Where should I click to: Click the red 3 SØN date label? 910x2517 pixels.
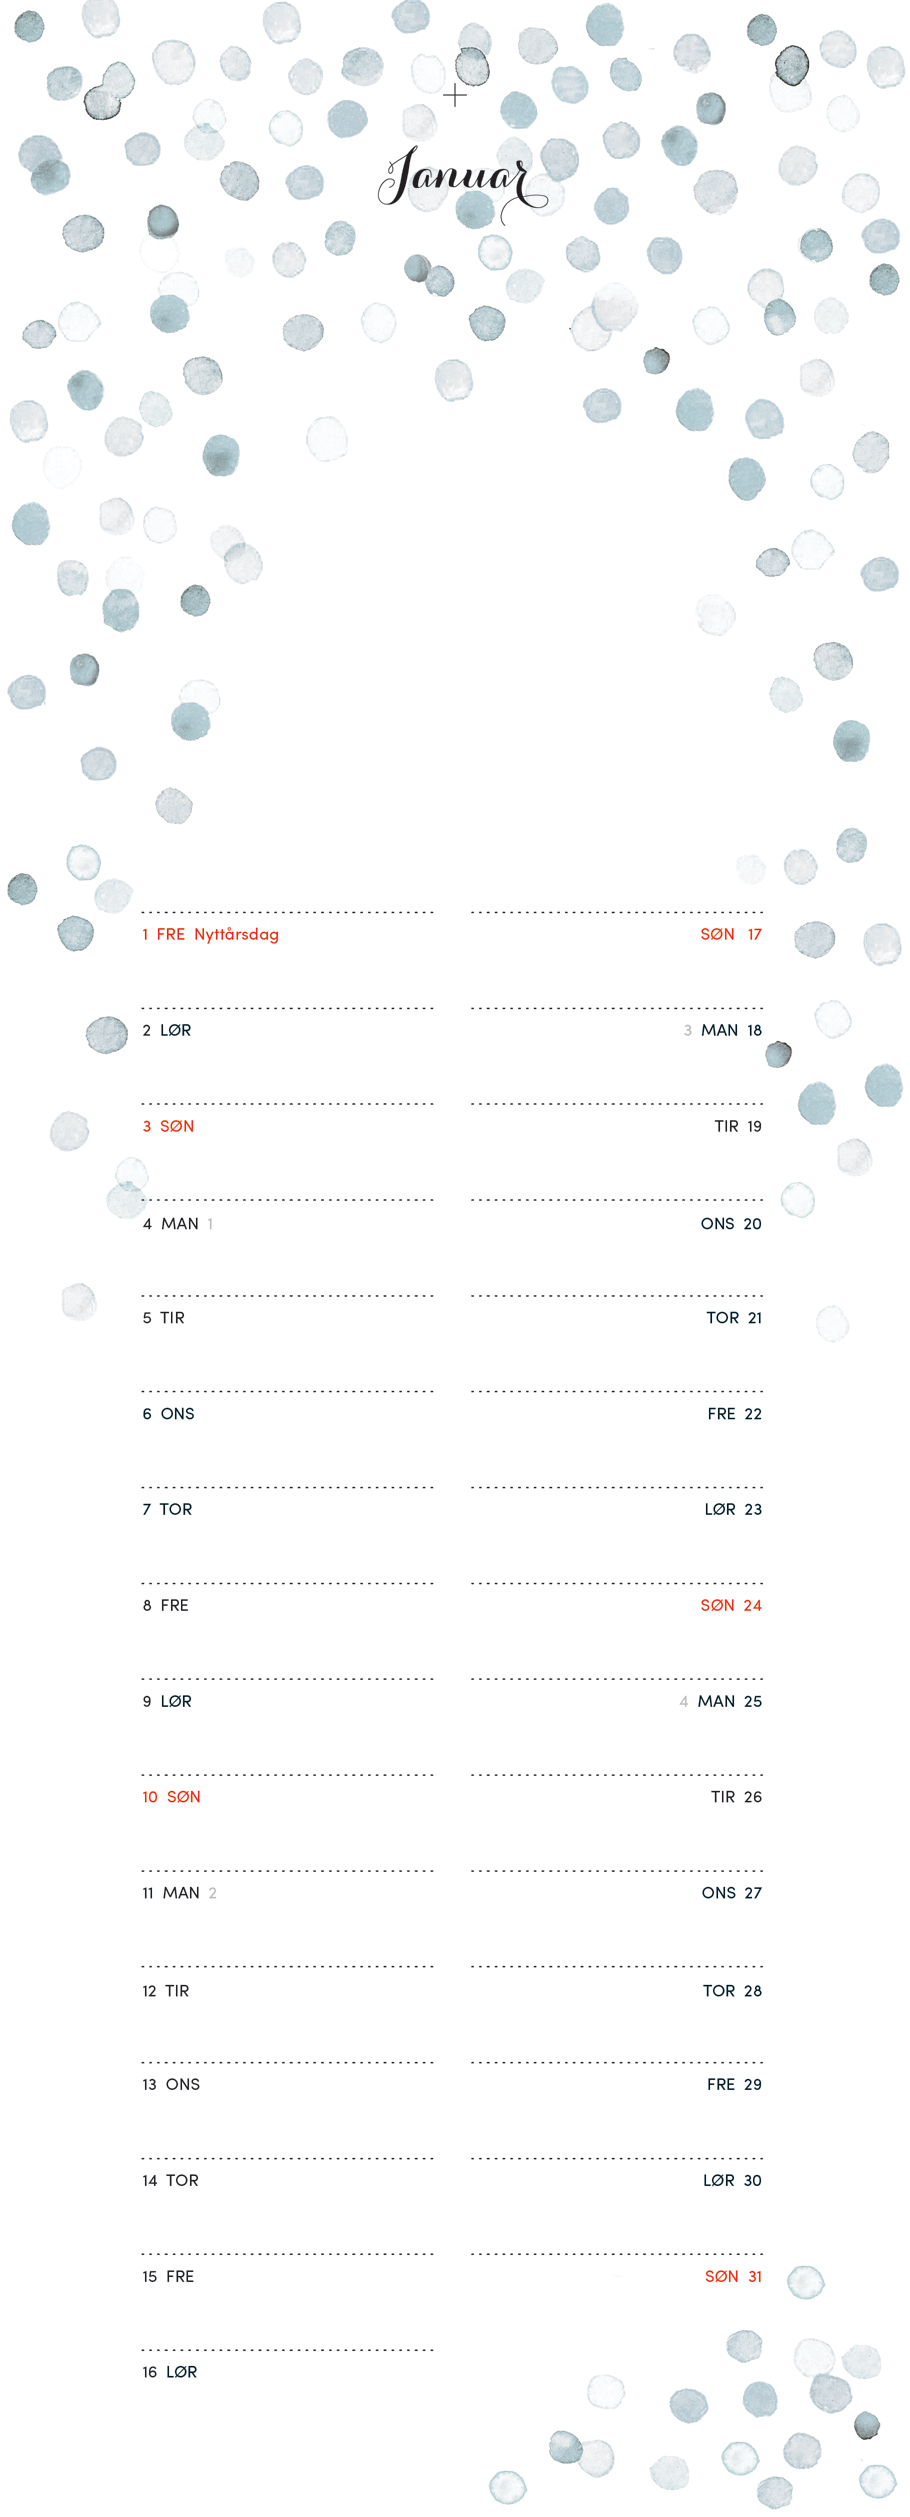click(168, 1126)
